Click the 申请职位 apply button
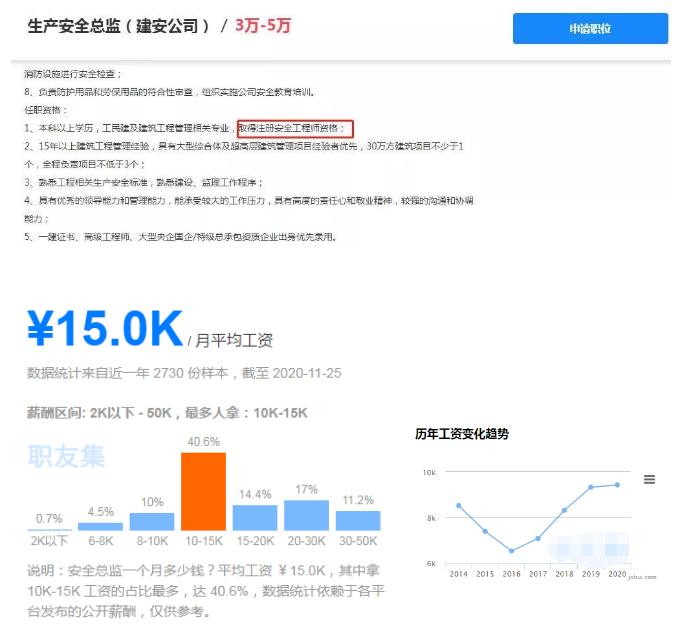Image resolution: width=699 pixels, height=637 pixels. click(x=589, y=29)
